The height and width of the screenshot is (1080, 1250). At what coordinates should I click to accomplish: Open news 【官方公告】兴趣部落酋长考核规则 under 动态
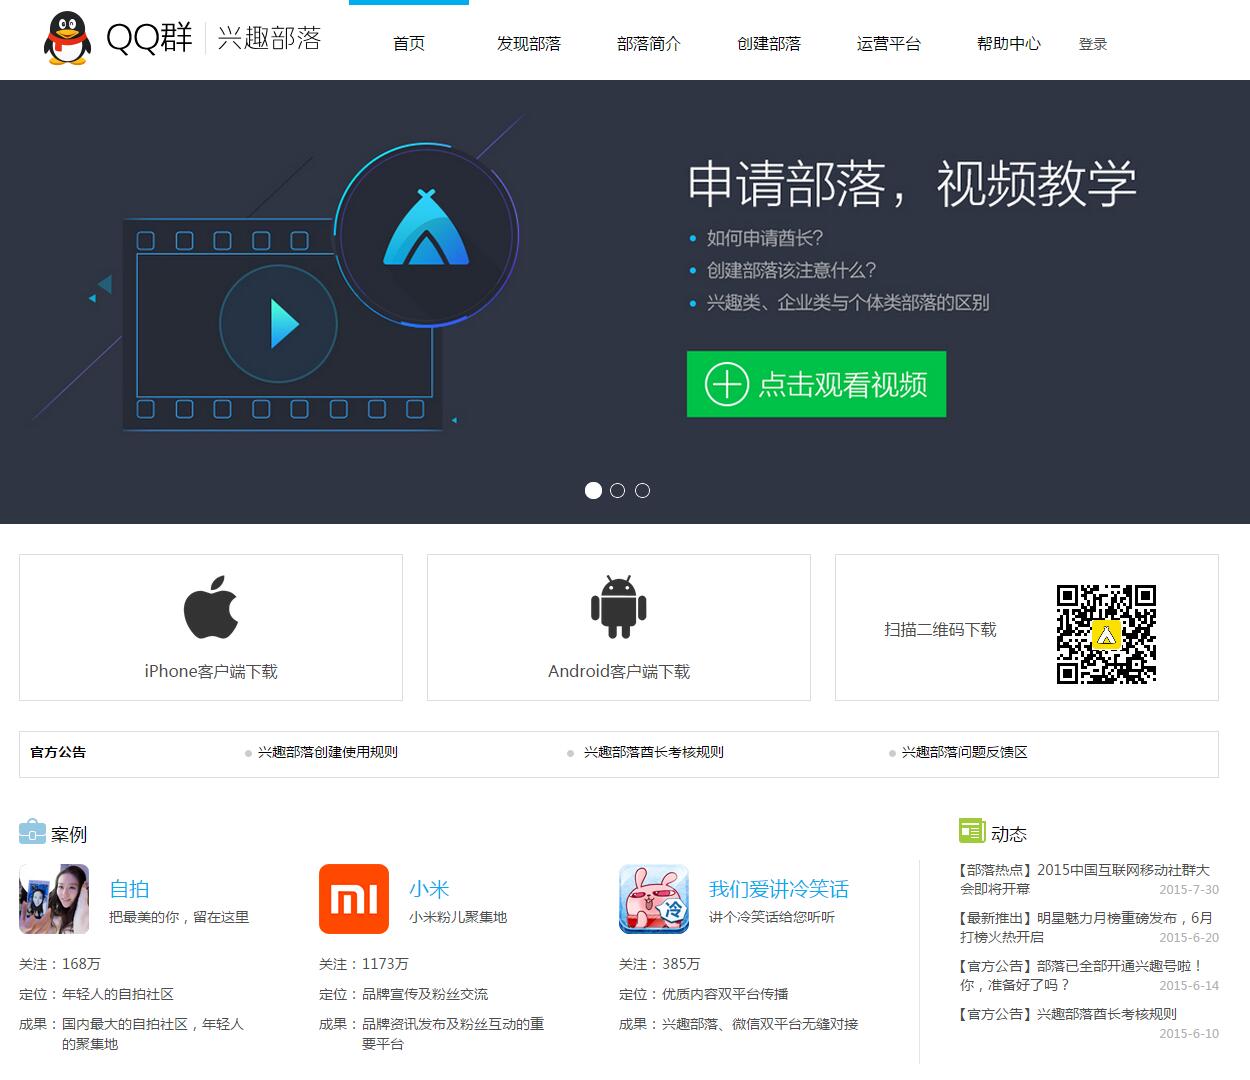click(x=1068, y=1014)
